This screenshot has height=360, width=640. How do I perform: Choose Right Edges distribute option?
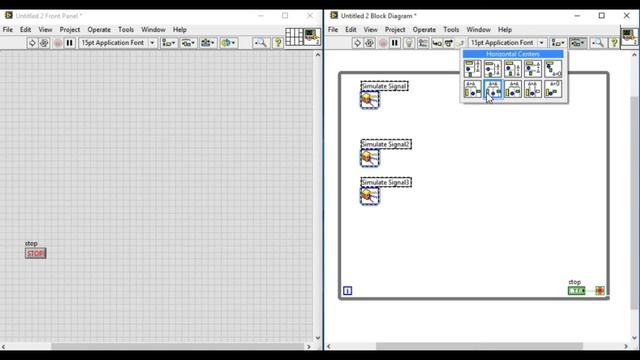[513, 89]
